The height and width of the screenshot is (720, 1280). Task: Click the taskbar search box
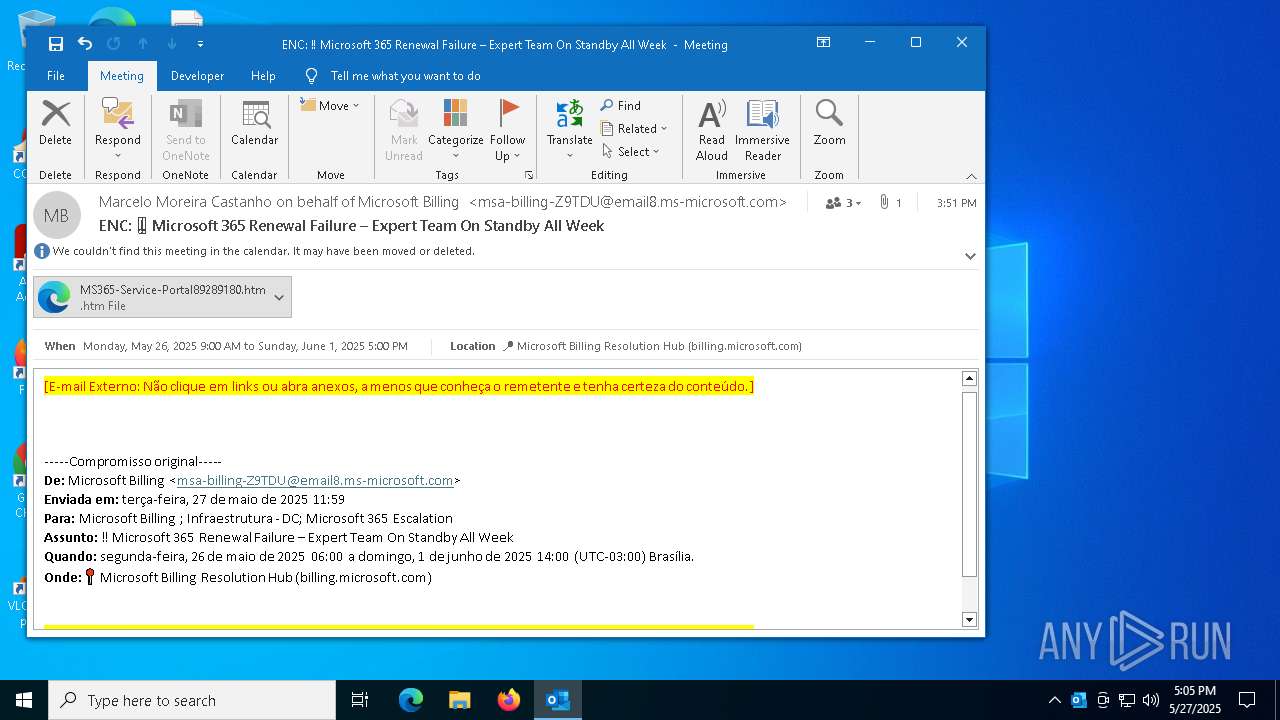point(192,700)
